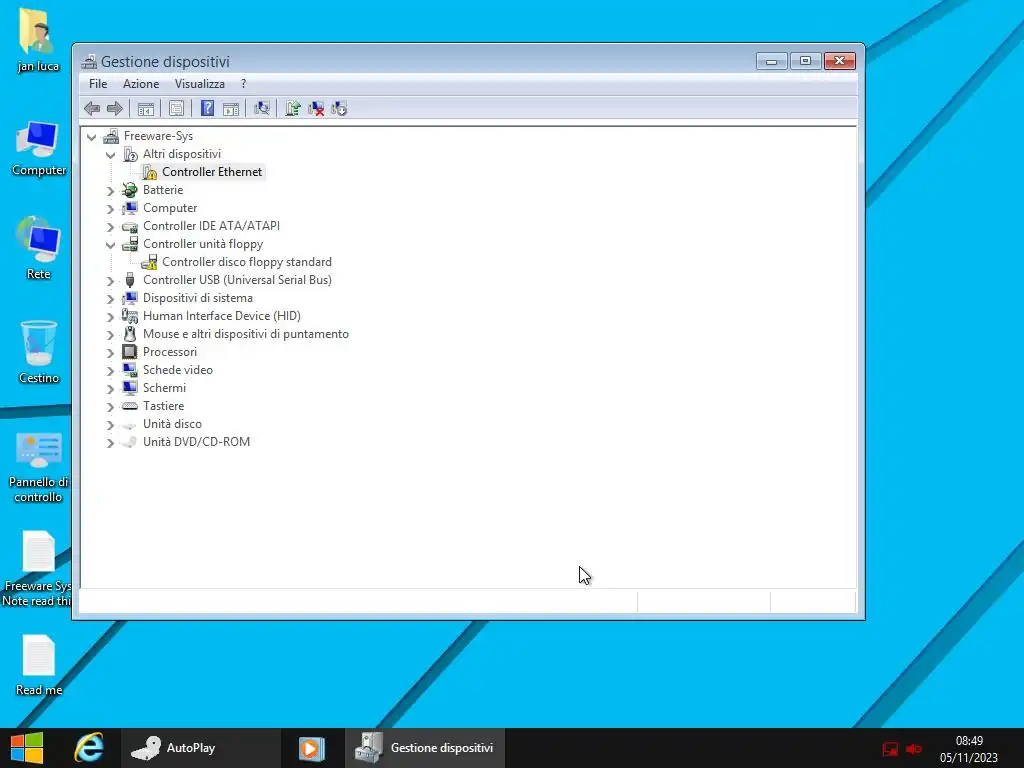Click the update driver software icon

[293, 108]
